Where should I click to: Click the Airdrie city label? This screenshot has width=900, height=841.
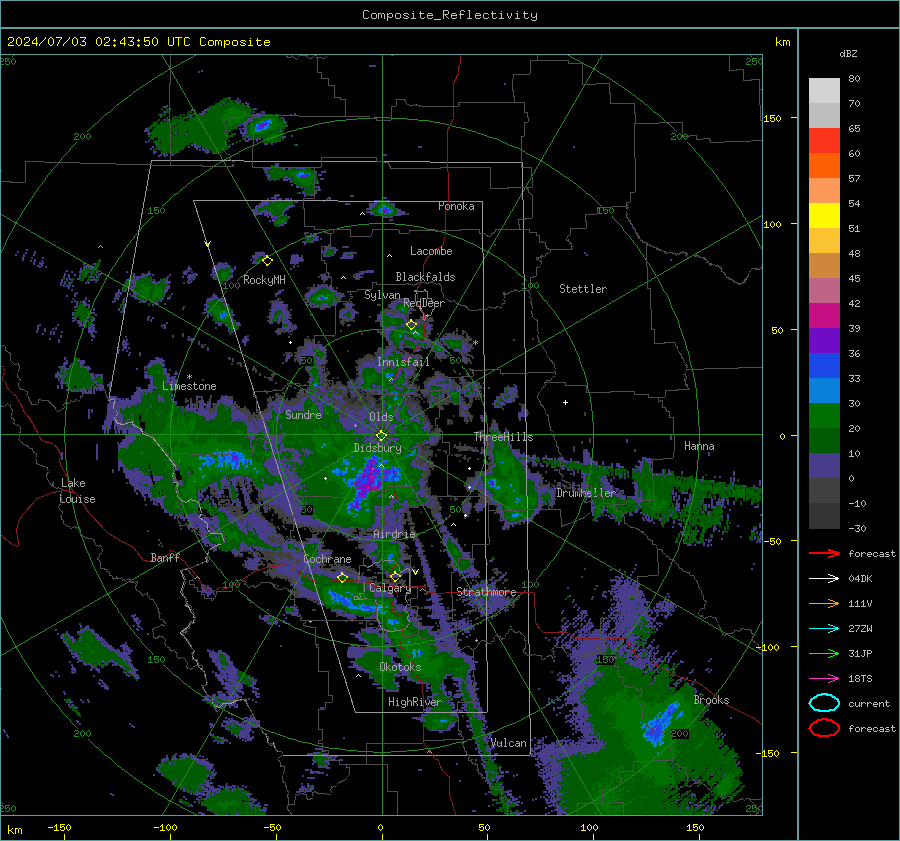click(x=394, y=534)
